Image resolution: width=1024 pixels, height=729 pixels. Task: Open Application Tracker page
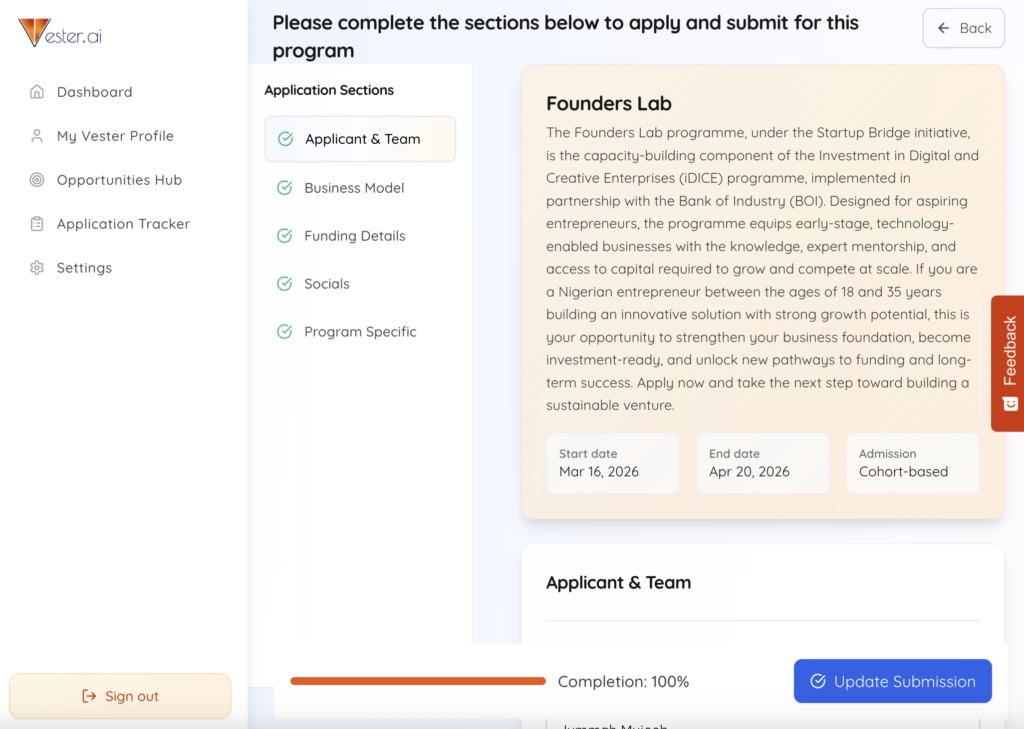[x=123, y=224]
